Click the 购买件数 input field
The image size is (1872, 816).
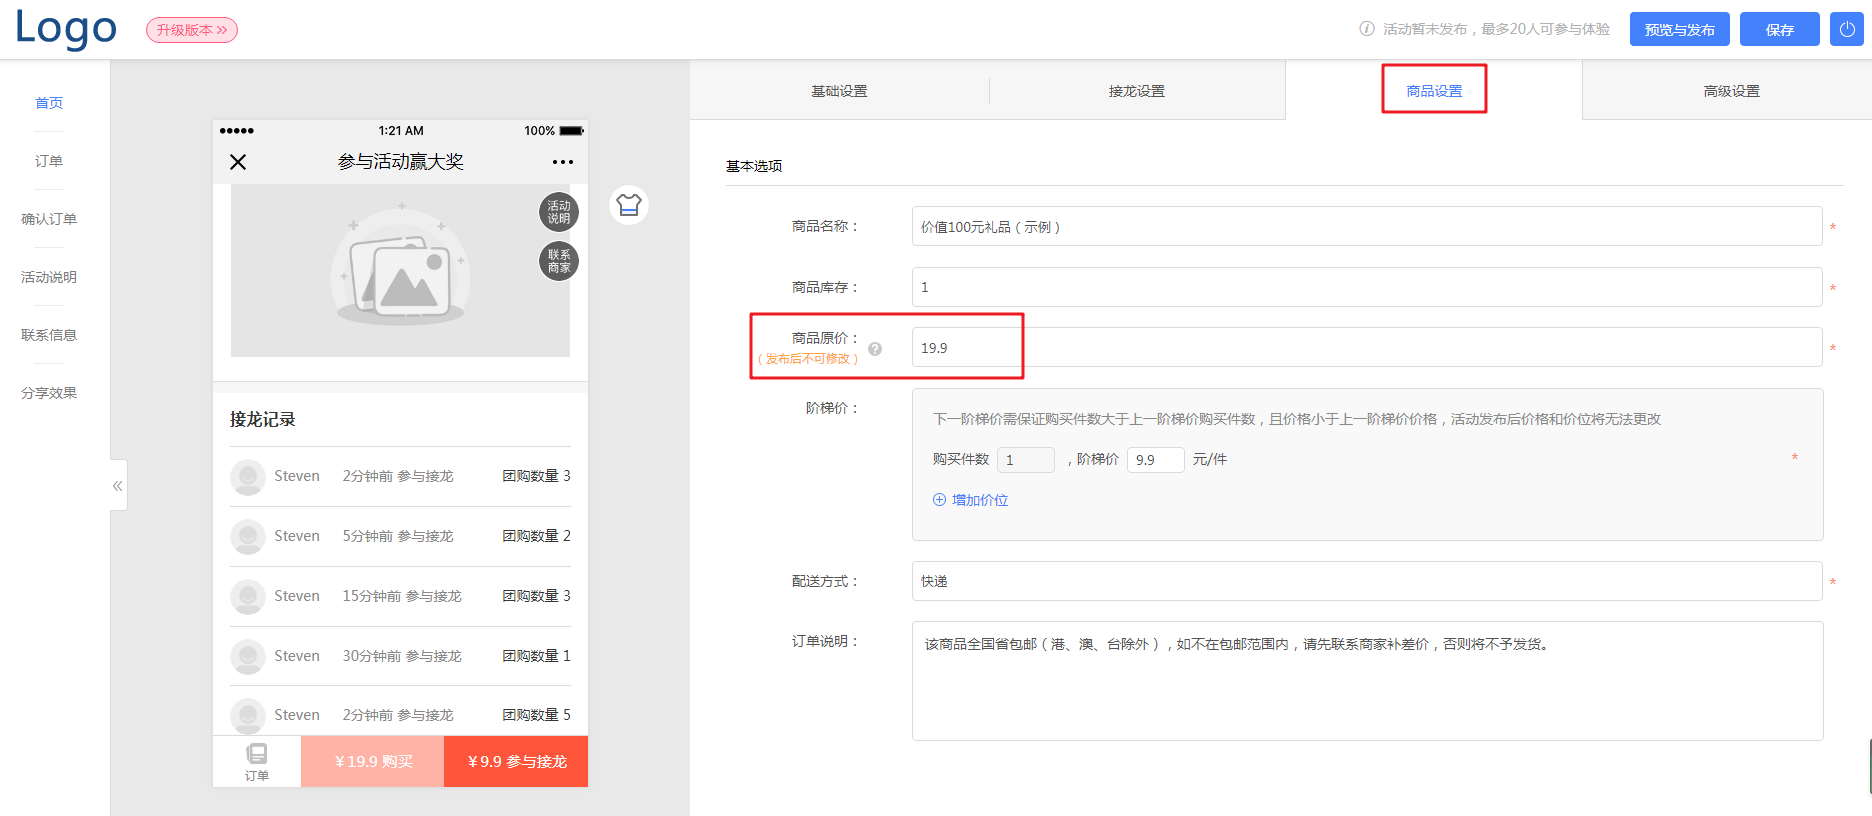click(1025, 460)
